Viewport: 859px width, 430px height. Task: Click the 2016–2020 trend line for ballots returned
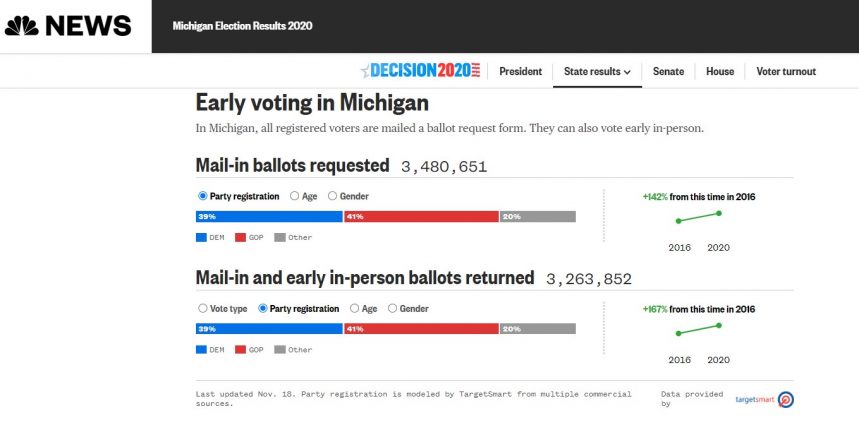click(699, 329)
